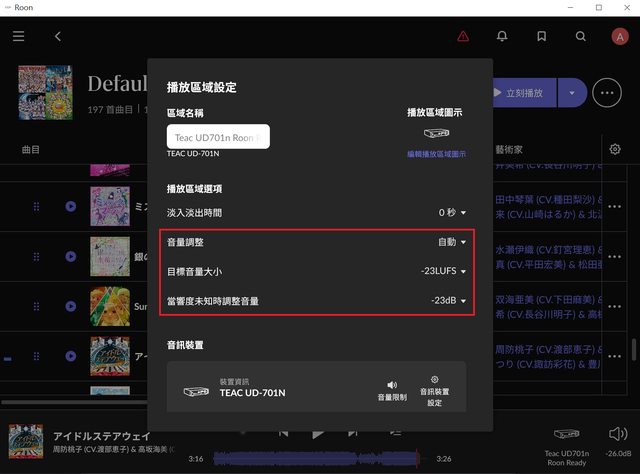Go back with the arrow icon
The width and height of the screenshot is (640, 474).
click(58, 36)
